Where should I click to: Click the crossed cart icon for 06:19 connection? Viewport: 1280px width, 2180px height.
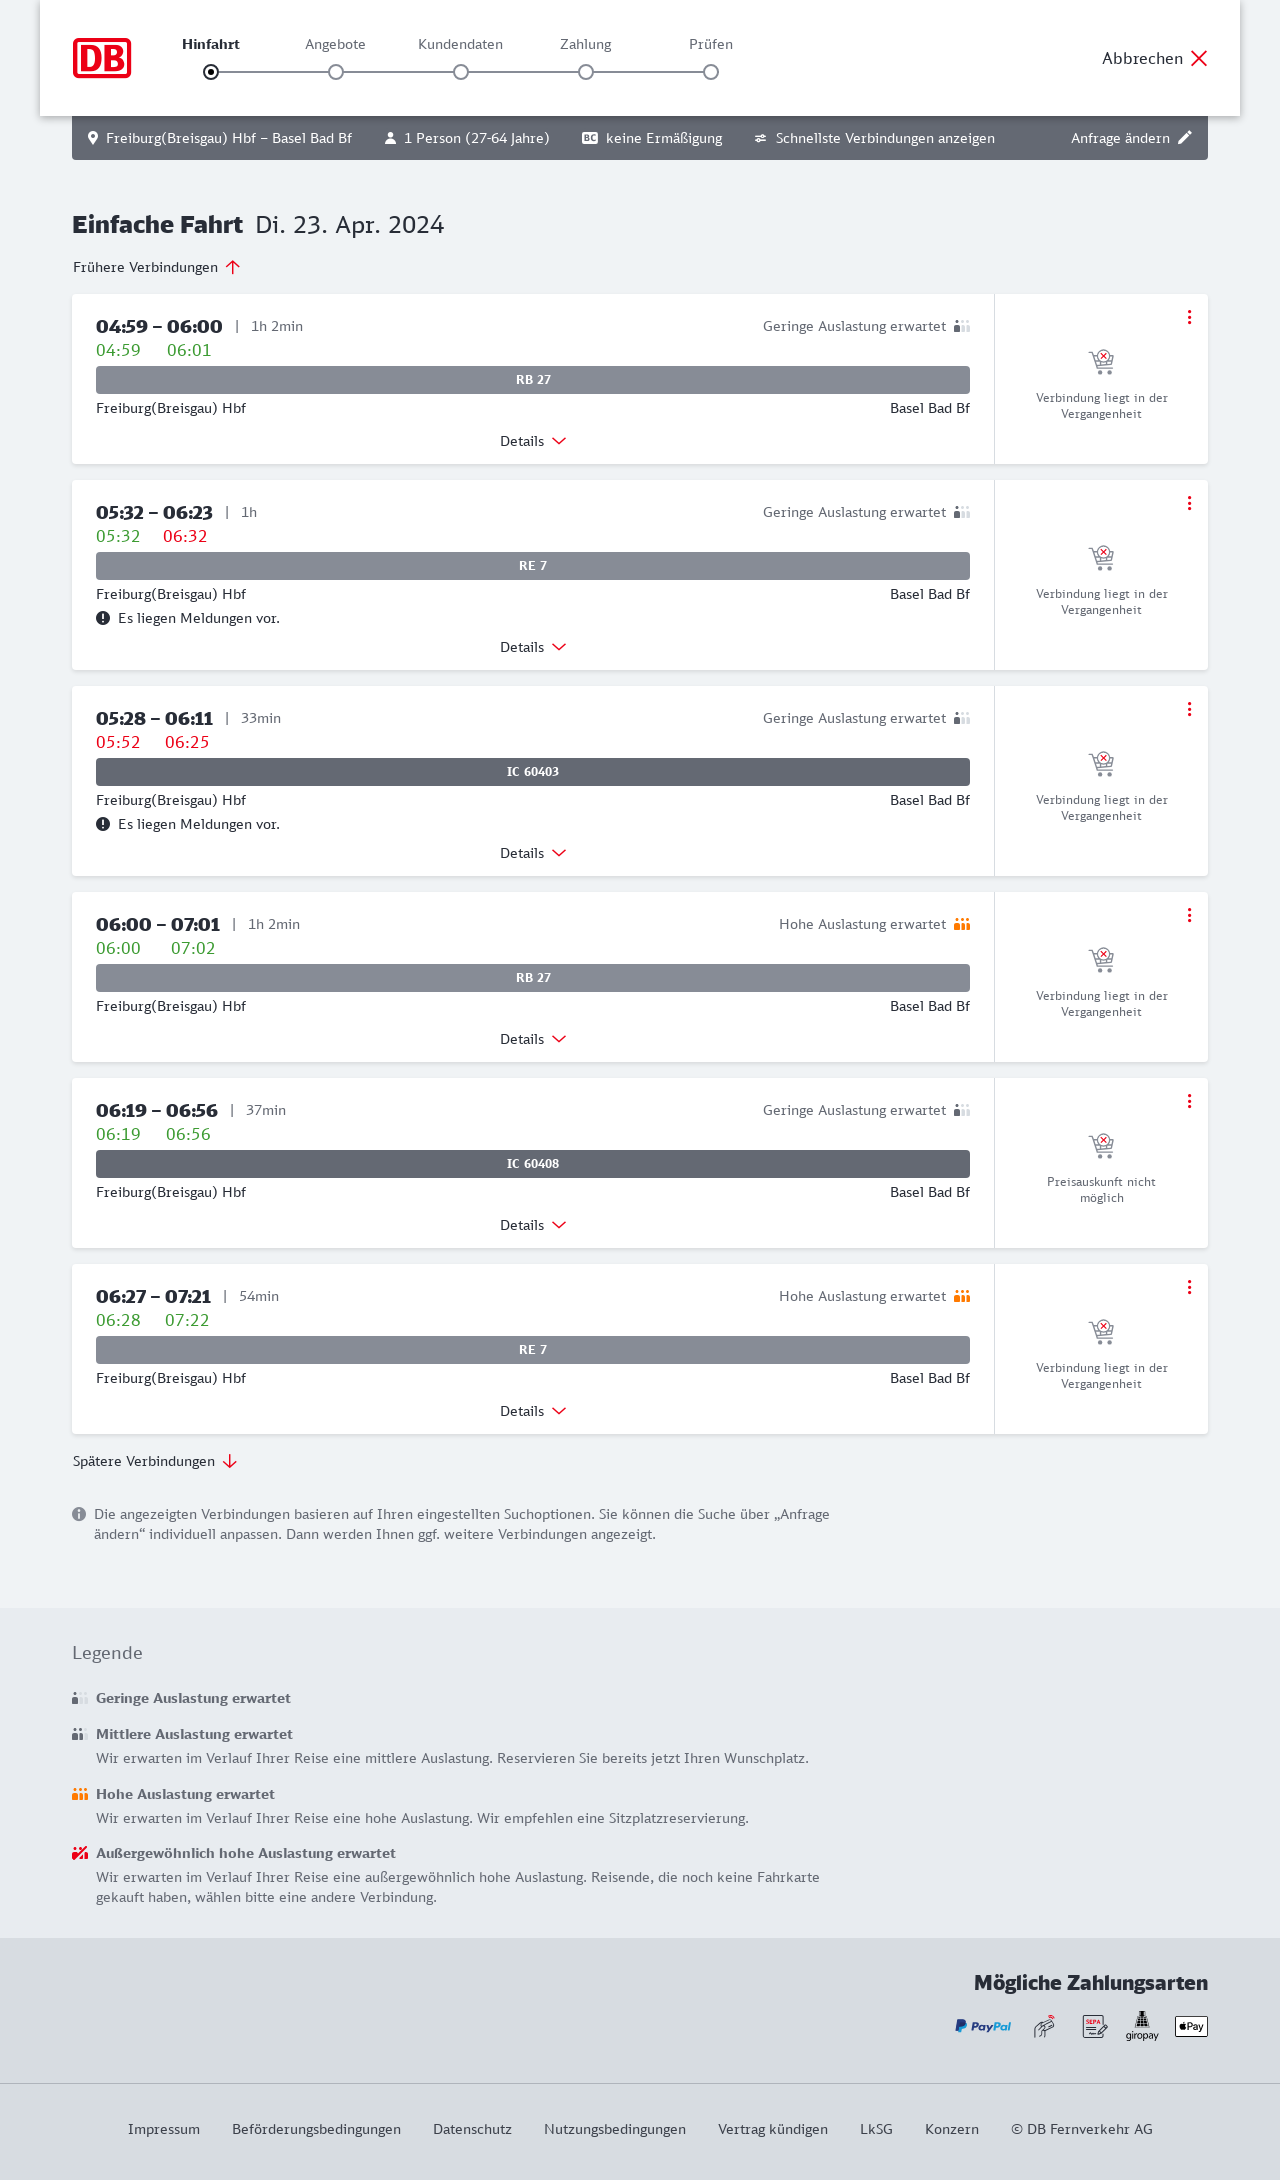tap(1101, 1145)
